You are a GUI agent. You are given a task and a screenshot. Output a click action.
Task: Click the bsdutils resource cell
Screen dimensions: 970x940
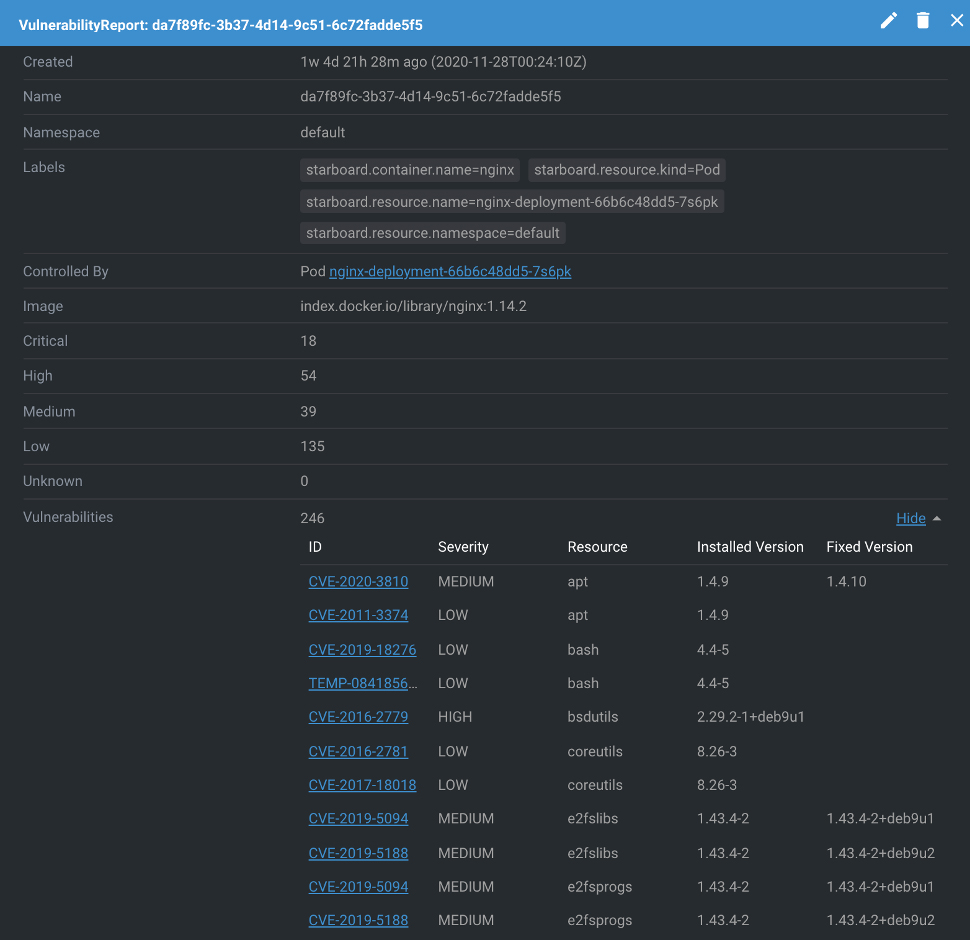[593, 716]
